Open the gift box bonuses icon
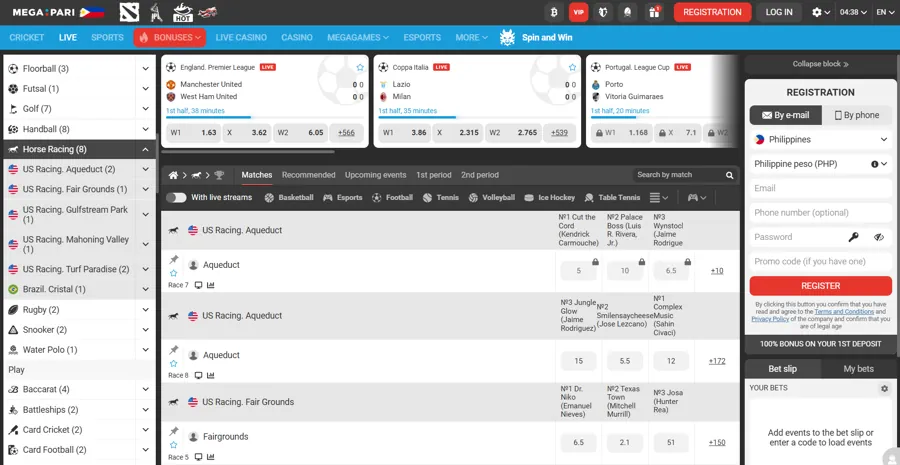Viewport: 900px width, 465px height. pos(654,12)
